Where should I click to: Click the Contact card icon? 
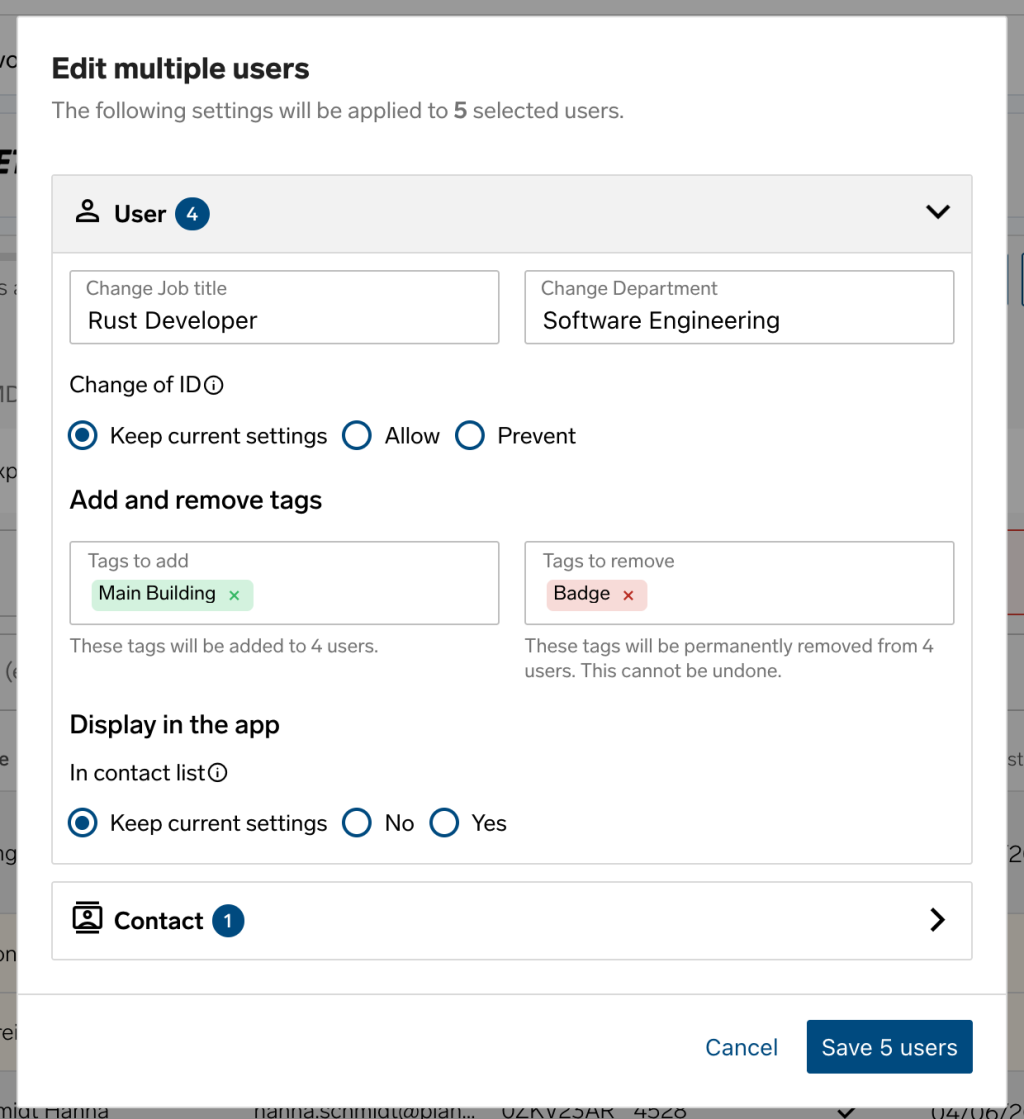pos(88,919)
